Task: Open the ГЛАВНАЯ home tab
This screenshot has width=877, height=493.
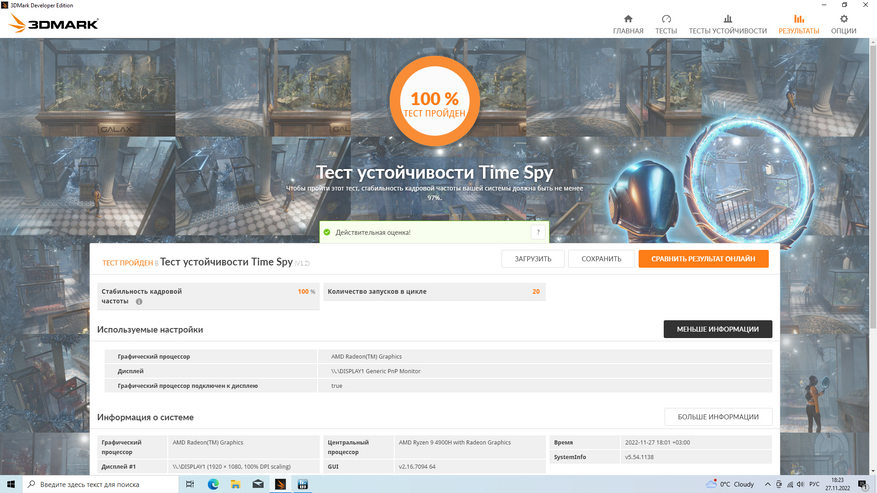Action: point(628,24)
